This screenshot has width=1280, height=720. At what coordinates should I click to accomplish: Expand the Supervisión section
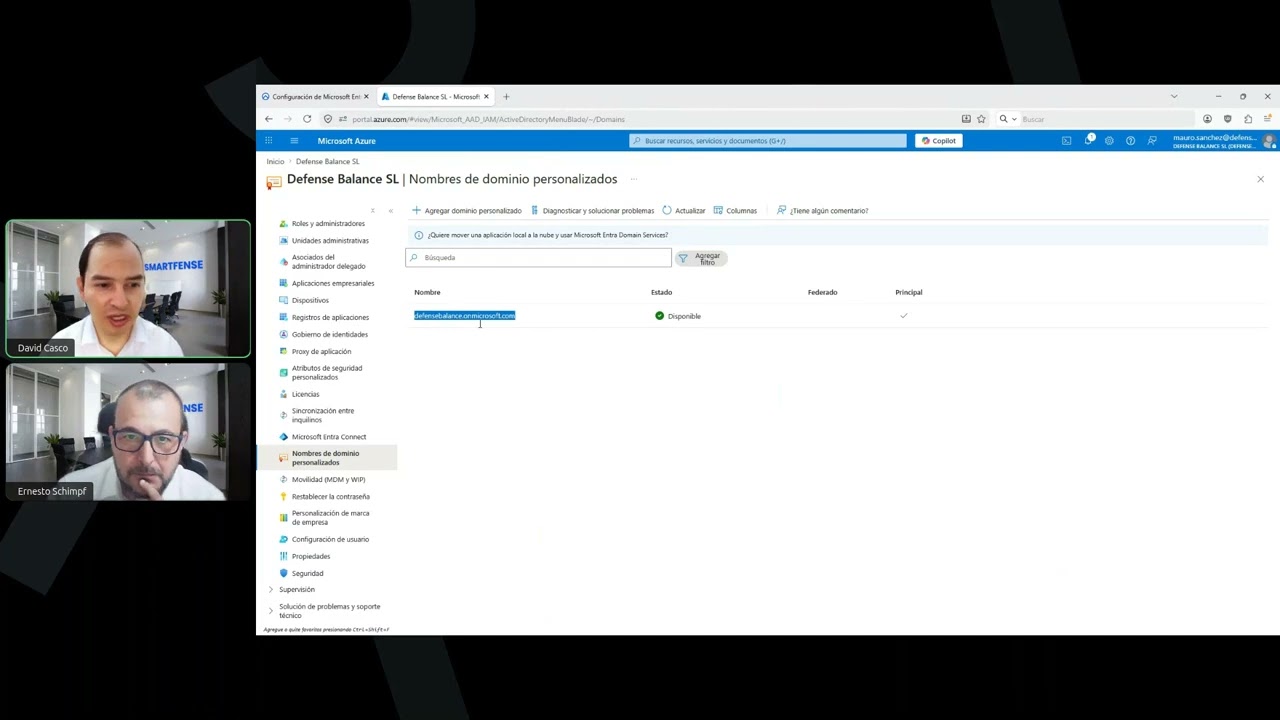(x=270, y=590)
